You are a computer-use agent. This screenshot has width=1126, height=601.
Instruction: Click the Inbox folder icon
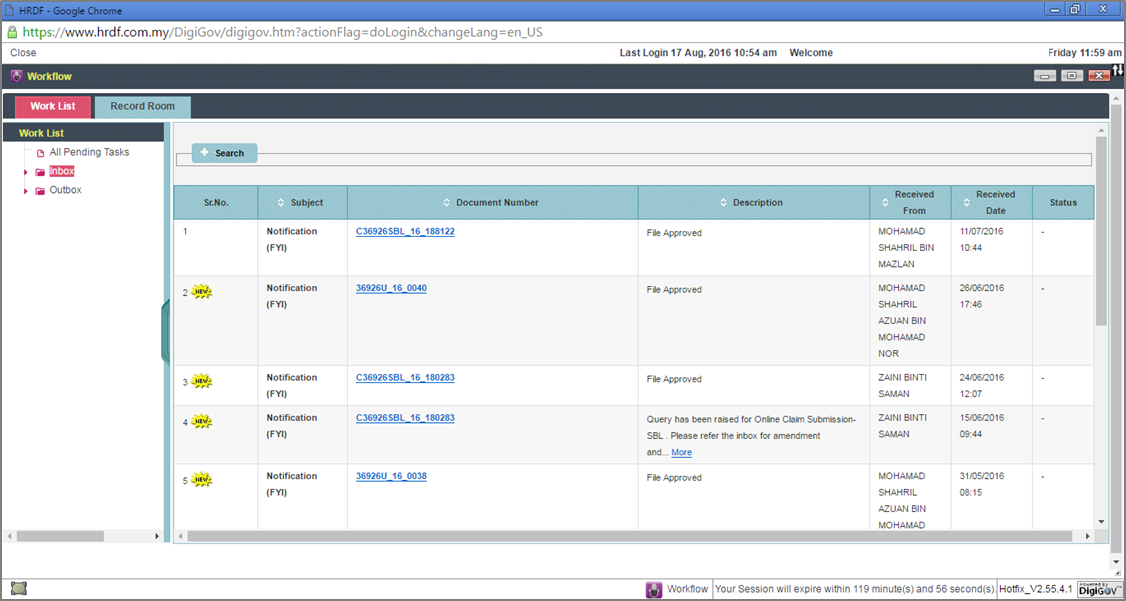click(x=40, y=172)
